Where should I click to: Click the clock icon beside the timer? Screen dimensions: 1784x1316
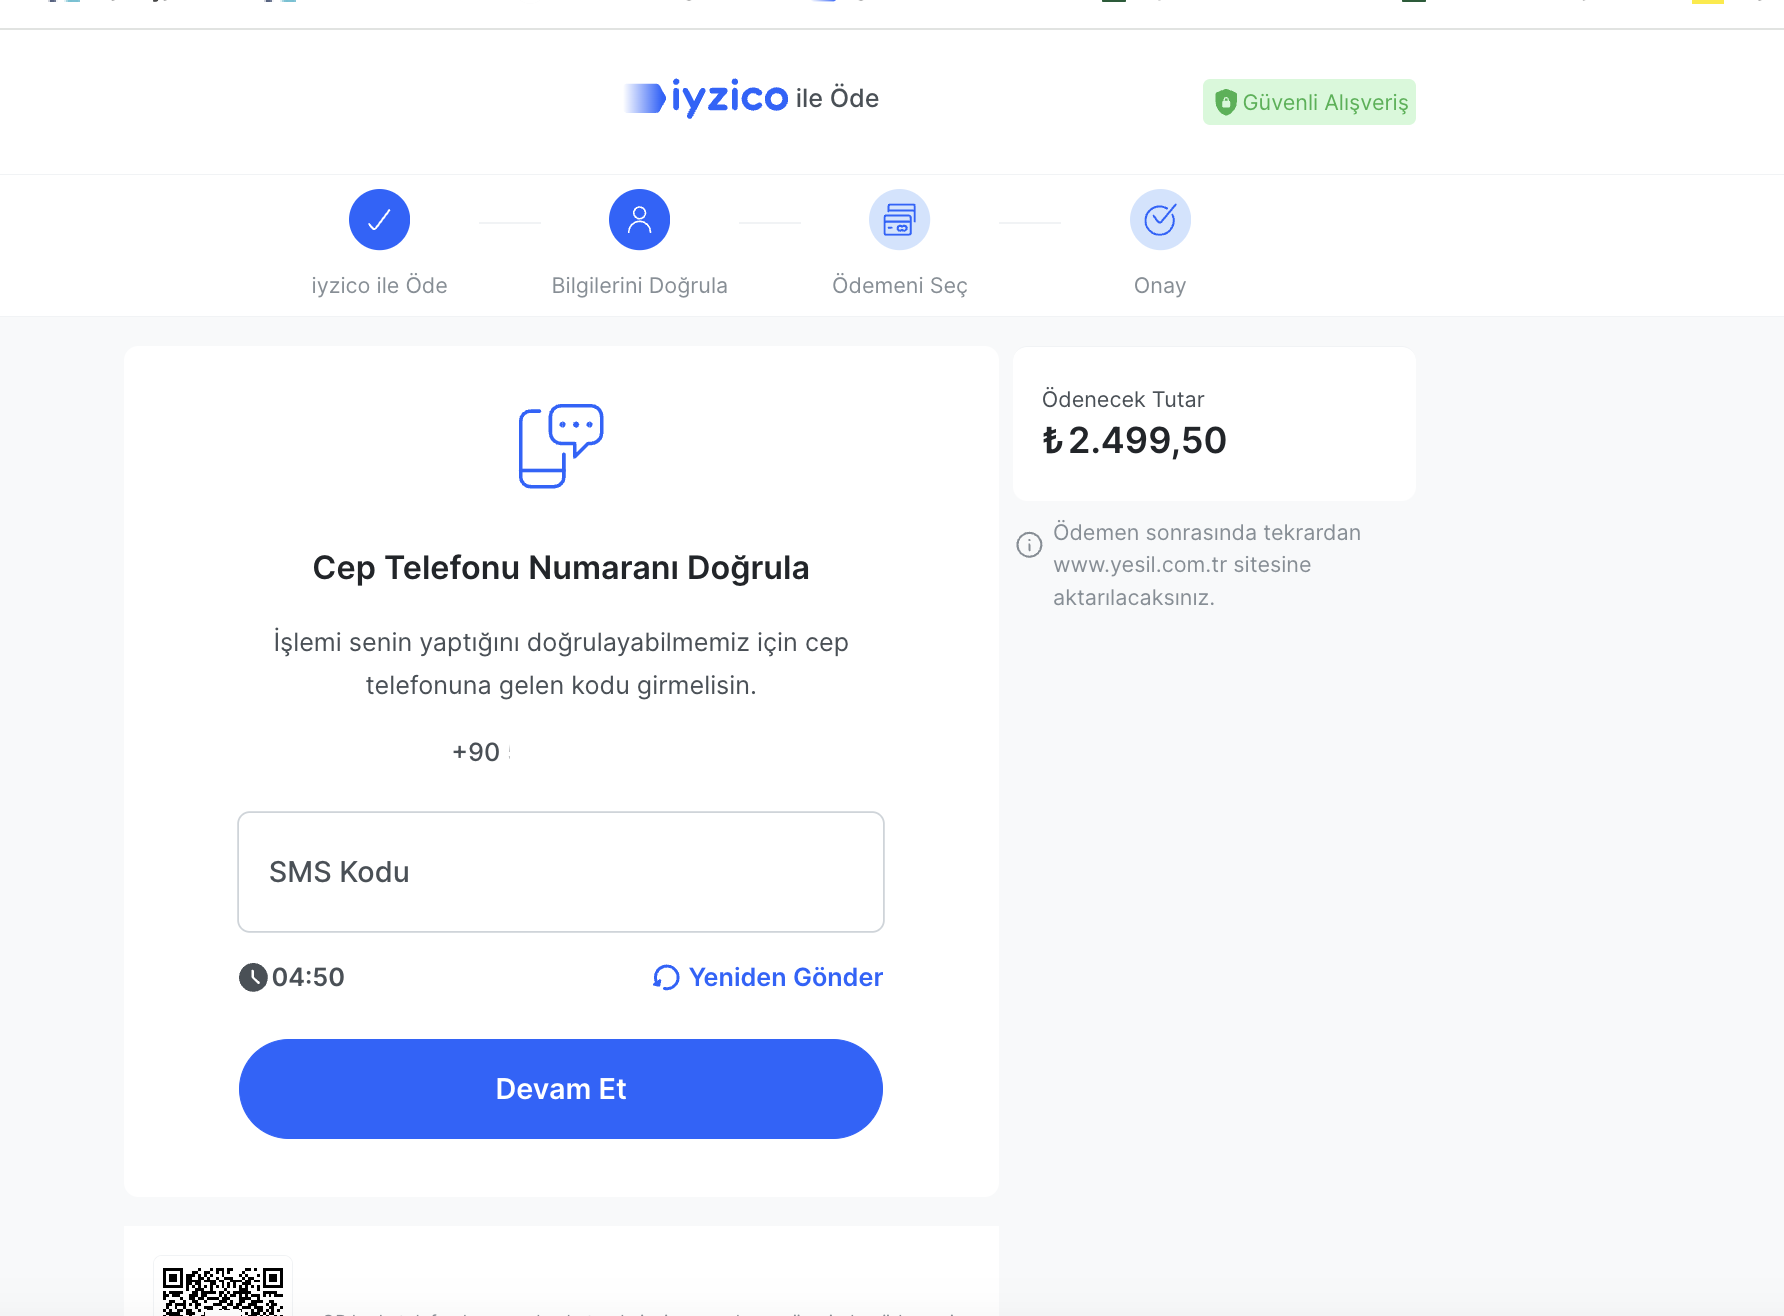point(253,977)
